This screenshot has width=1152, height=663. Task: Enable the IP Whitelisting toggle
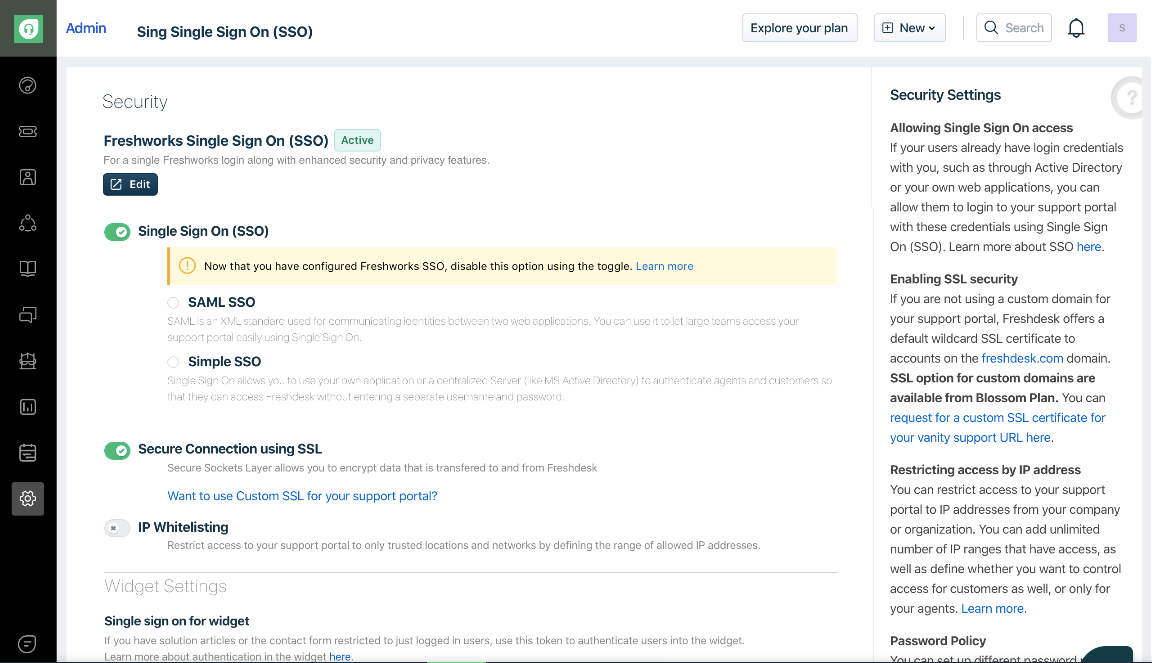coord(117,528)
